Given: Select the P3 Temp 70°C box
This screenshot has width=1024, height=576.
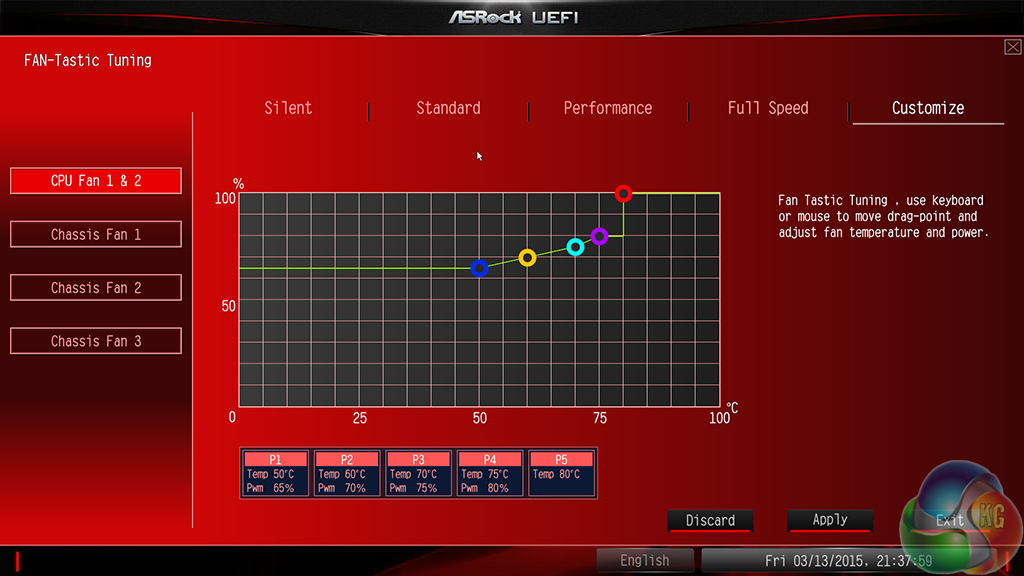Looking at the screenshot, I should [418, 473].
